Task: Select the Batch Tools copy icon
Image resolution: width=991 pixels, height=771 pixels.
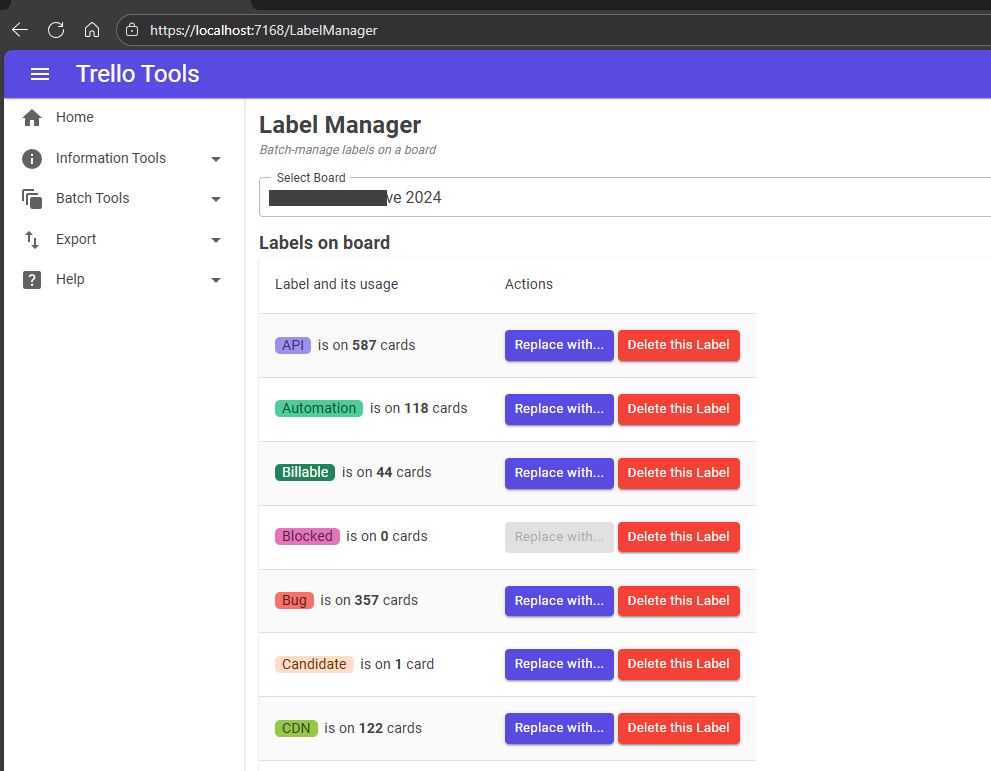Action: (x=31, y=198)
